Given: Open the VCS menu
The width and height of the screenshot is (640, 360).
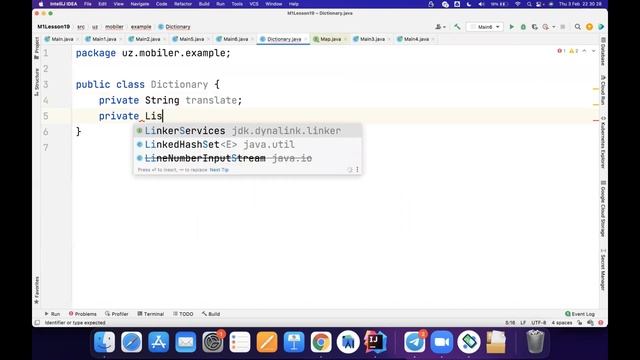Looking at the screenshot, I should coord(254,4).
